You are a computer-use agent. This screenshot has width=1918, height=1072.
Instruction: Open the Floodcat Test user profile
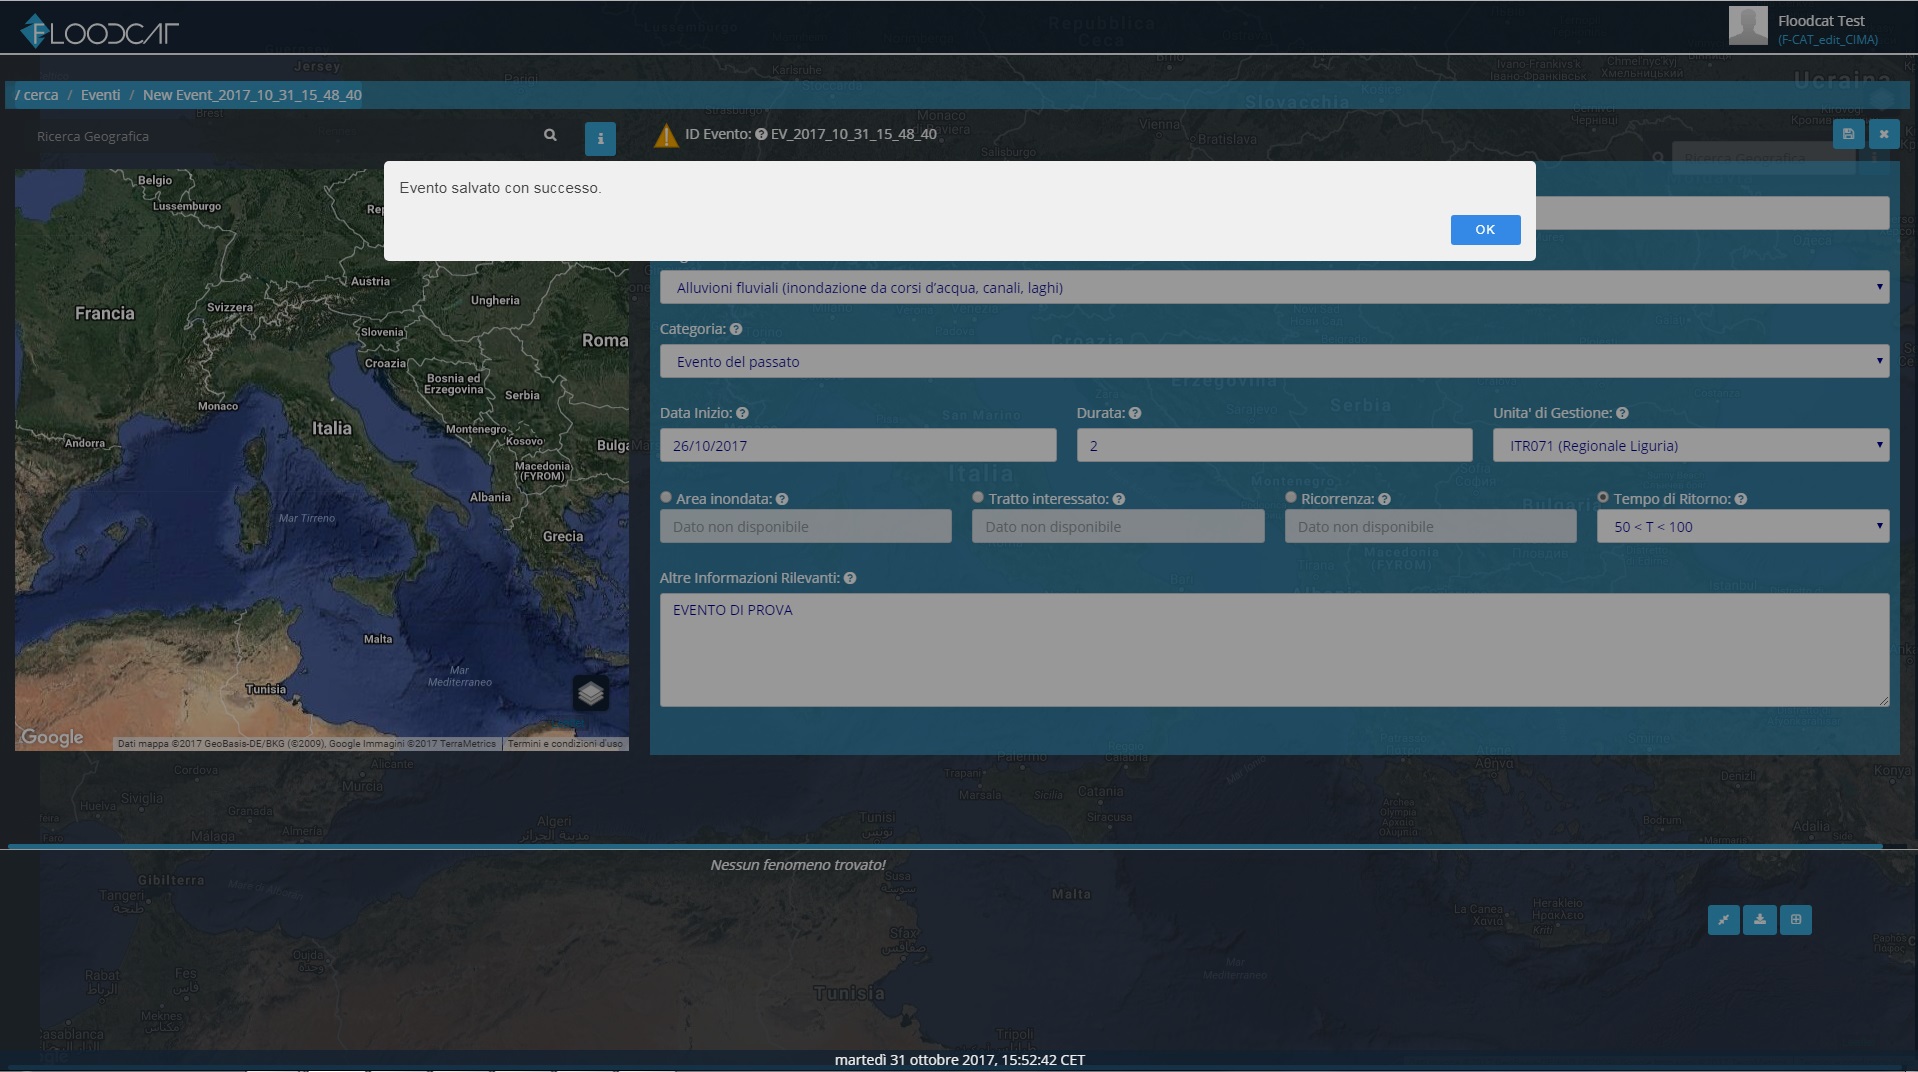[x=1820, y=21]
